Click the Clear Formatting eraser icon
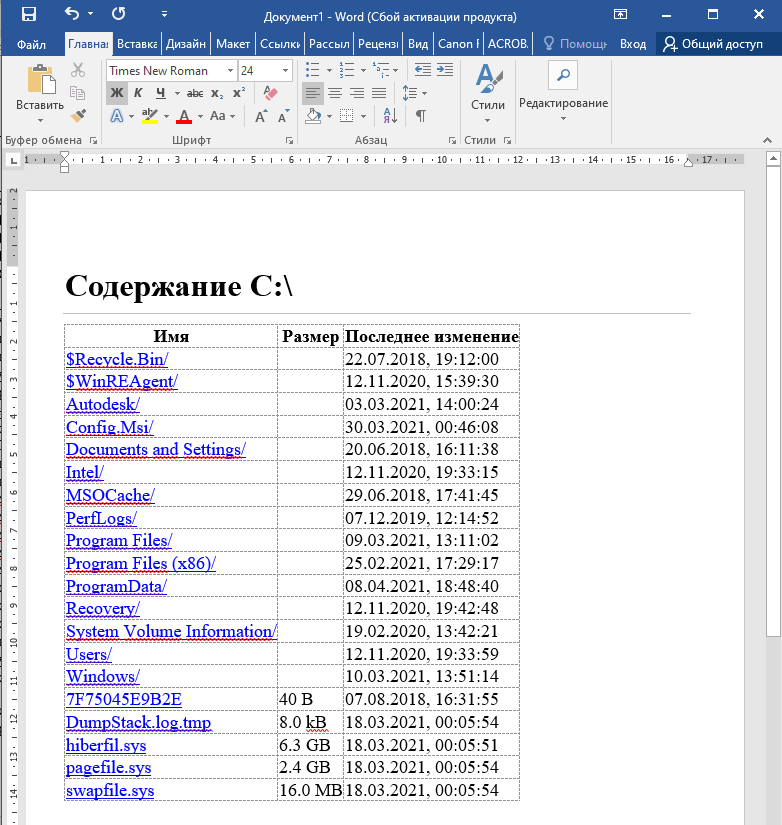The width and height of the screenshot is (782, 825). pos(269,93)
